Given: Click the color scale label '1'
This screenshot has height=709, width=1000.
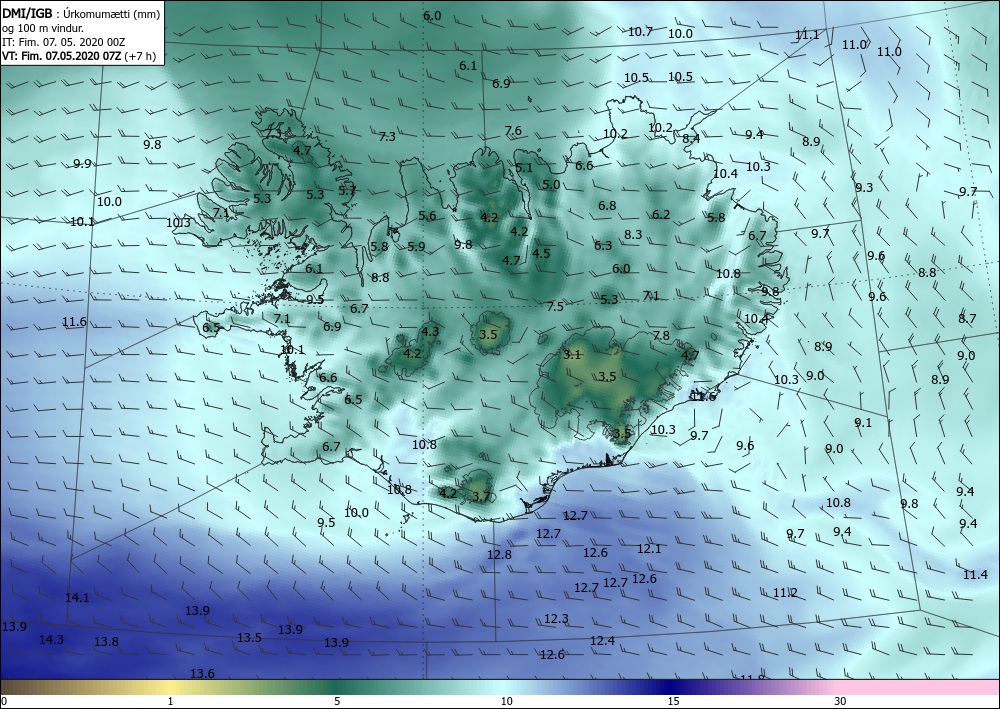Looking at the screenshot, I should (x=170, y=701).
